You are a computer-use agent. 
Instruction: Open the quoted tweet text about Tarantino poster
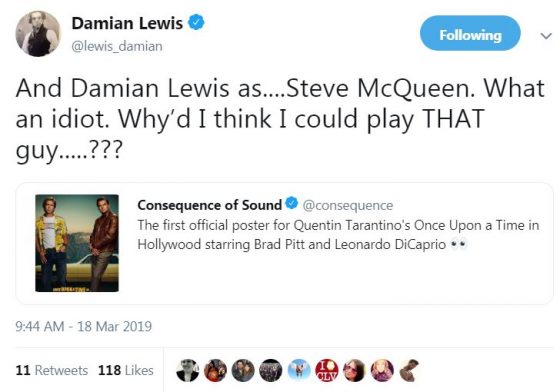tap(338, 235)
